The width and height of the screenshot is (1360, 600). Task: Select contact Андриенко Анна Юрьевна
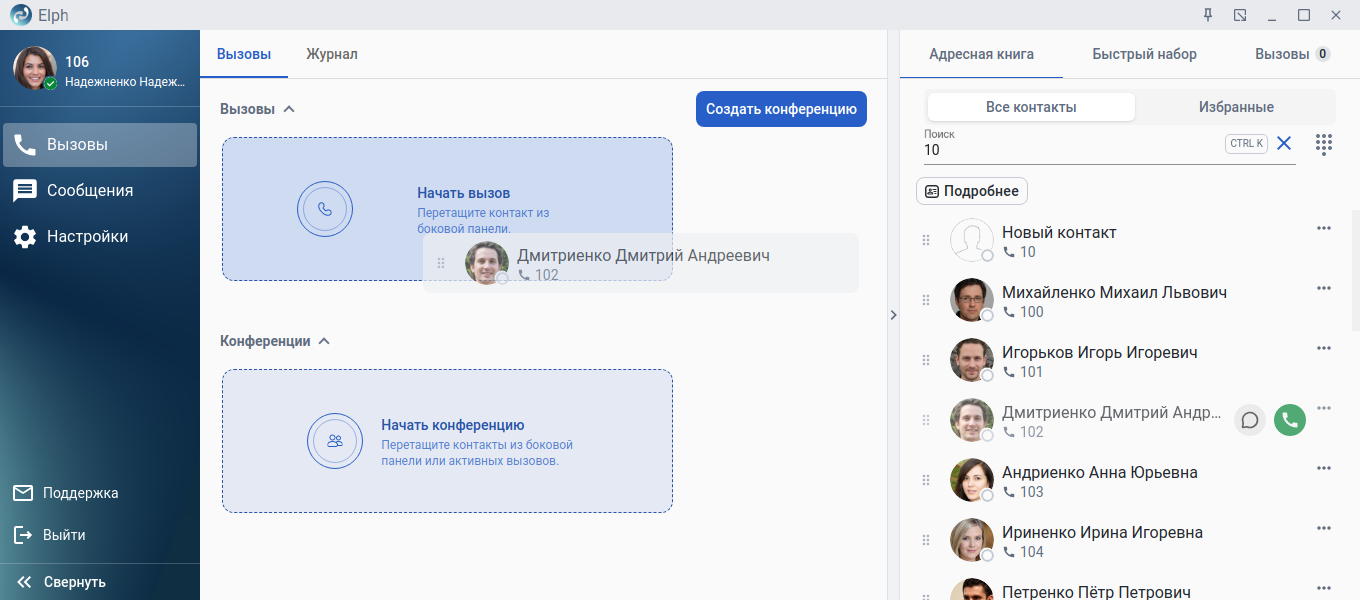pos(1099,472)
